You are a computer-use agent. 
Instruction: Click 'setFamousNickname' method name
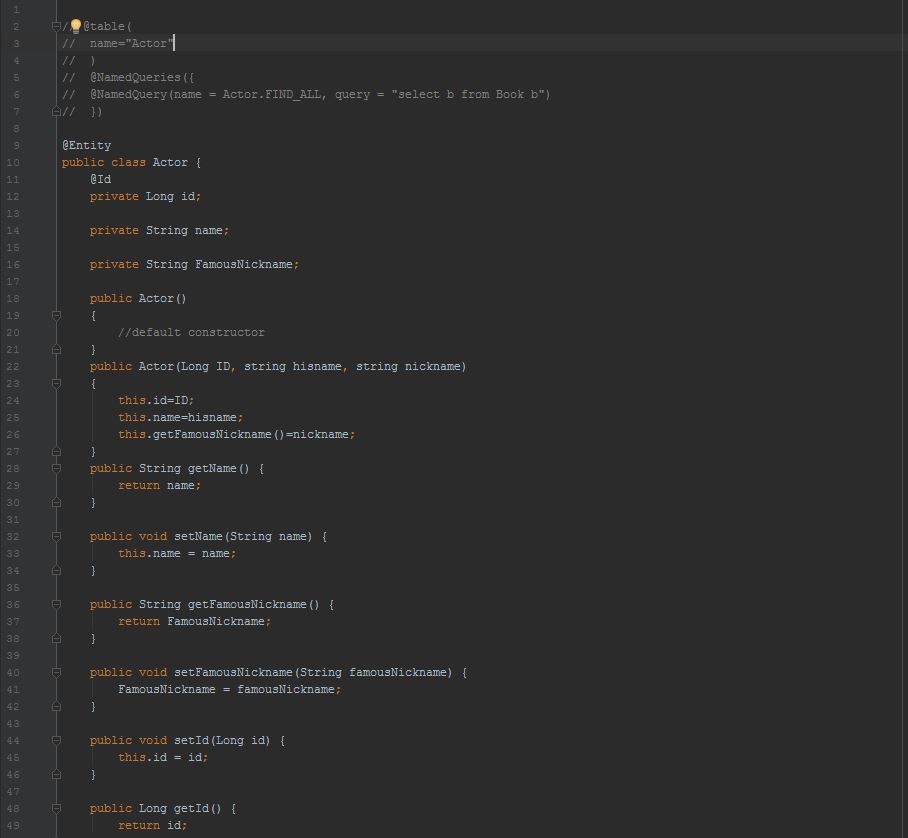pyautogui.click(x=233, y=672)
